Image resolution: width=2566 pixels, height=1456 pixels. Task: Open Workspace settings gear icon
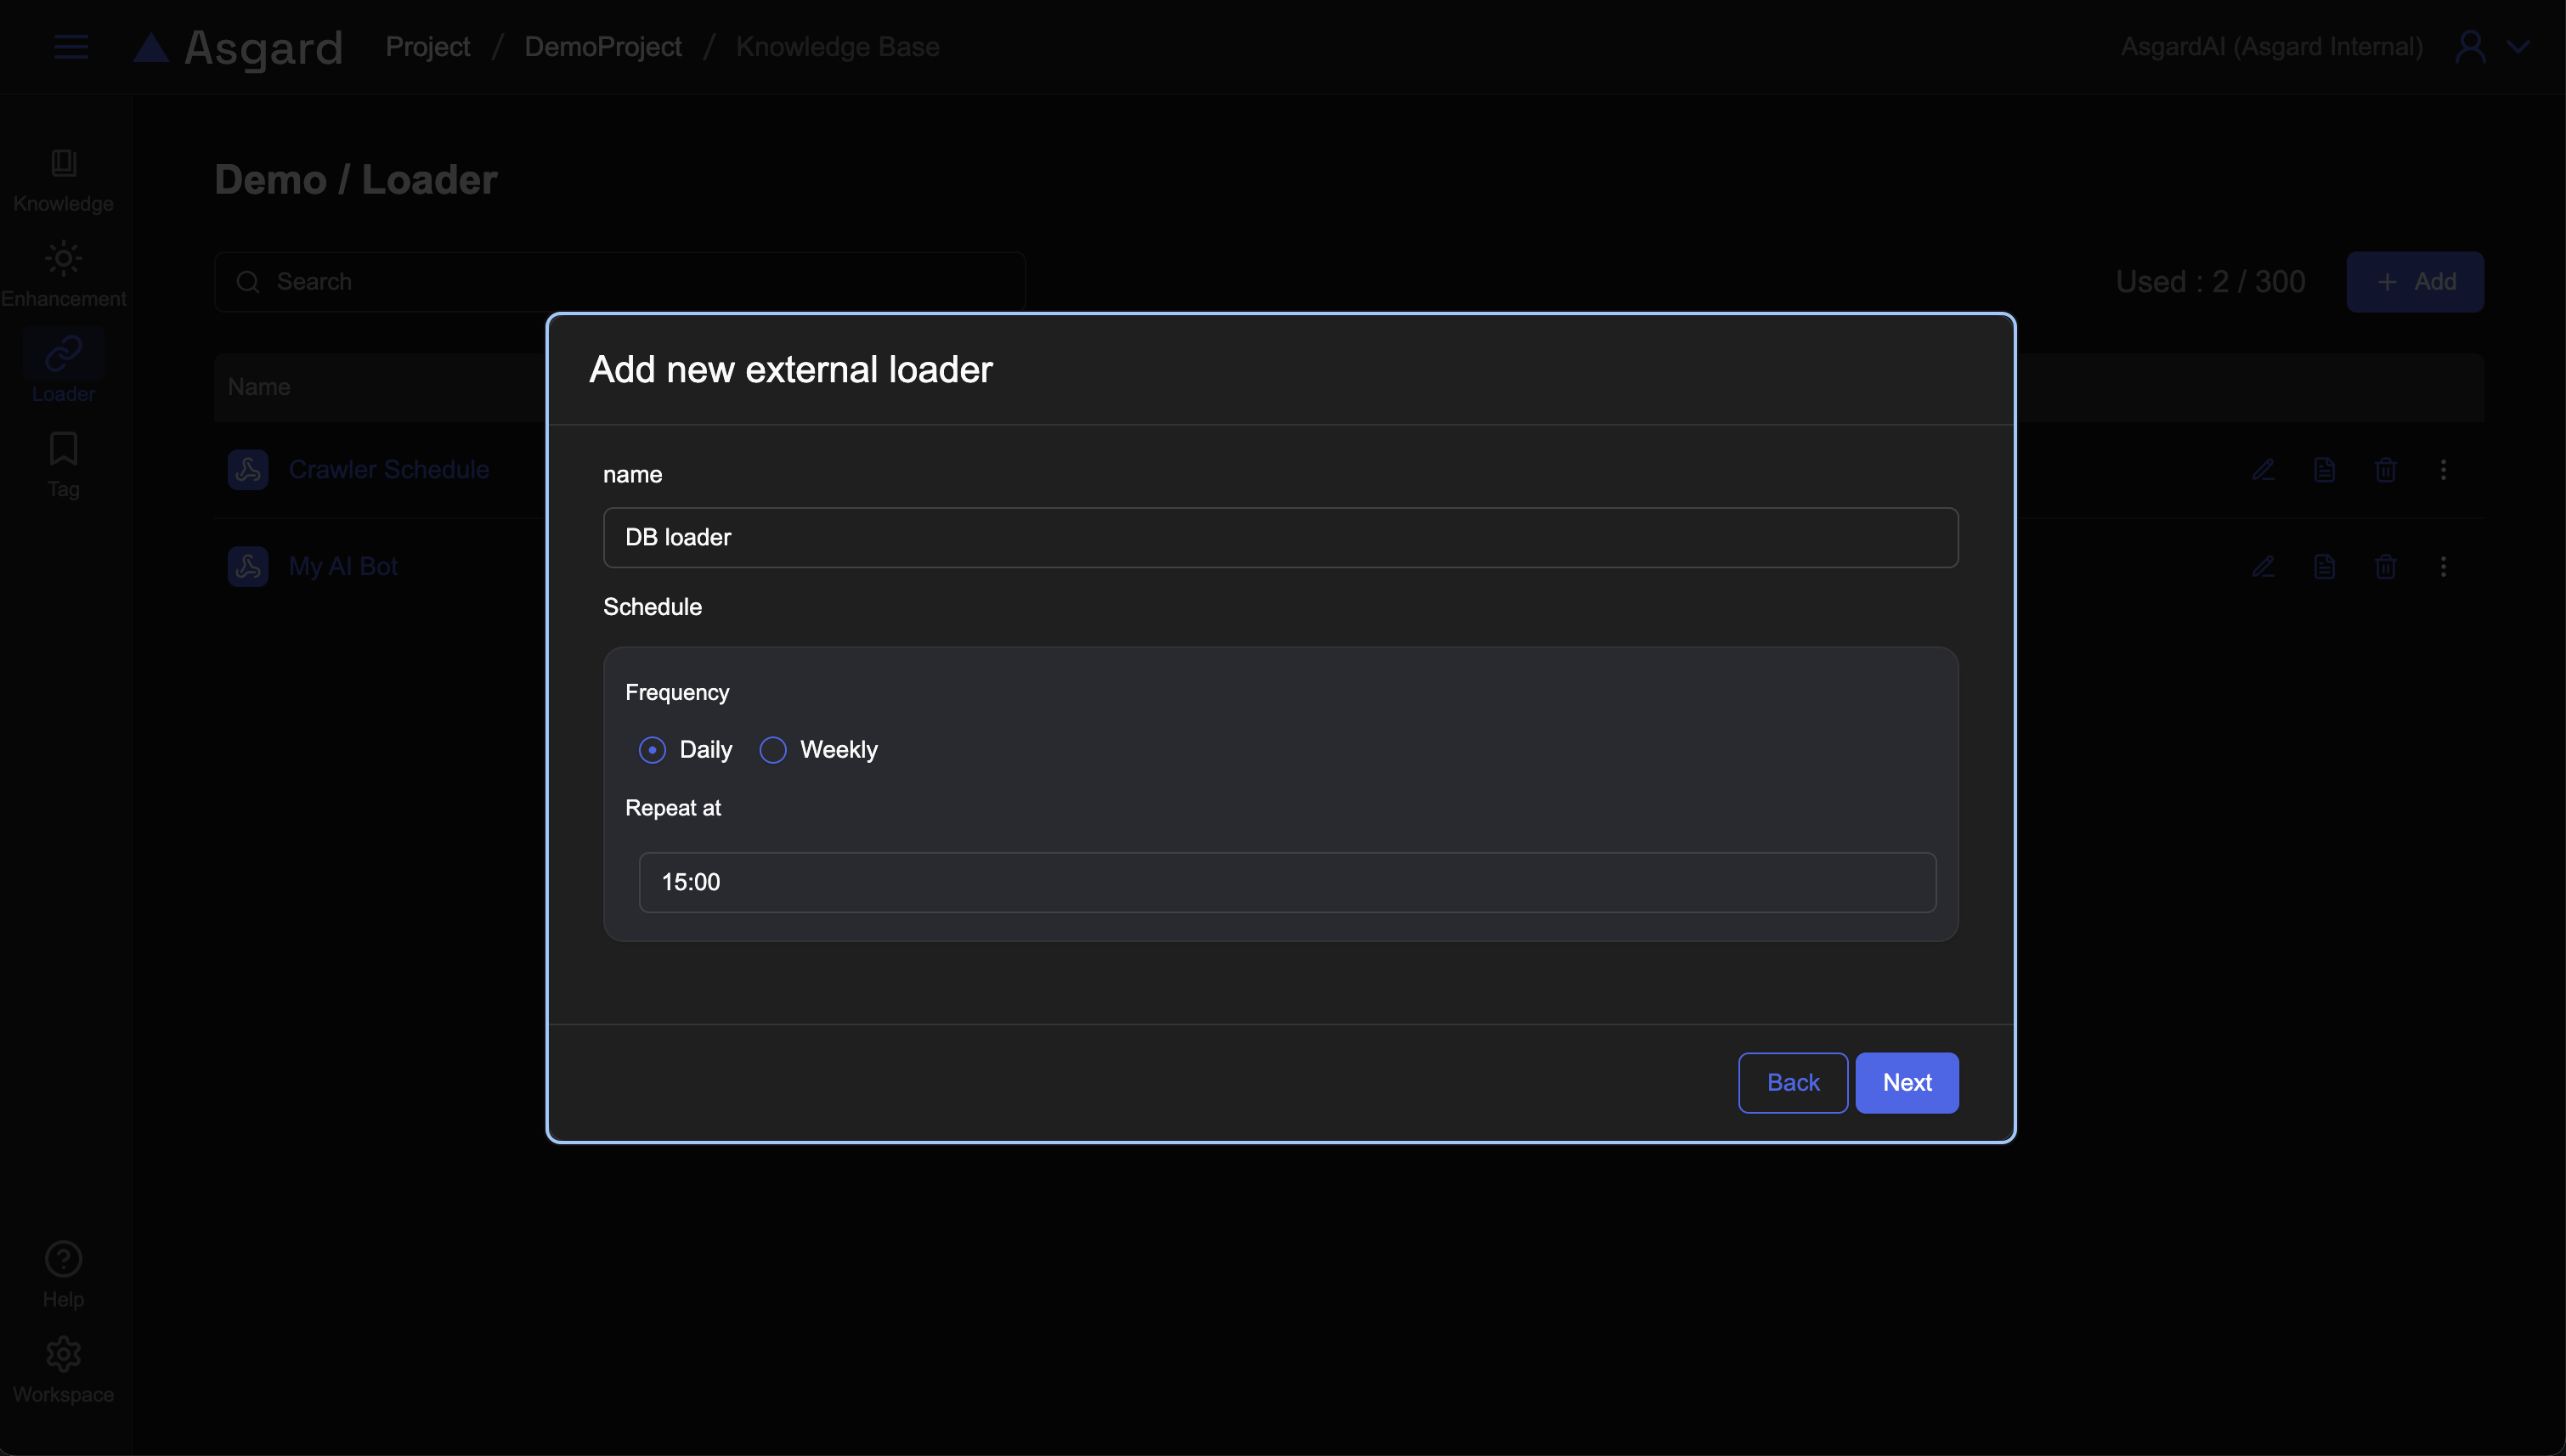point(63,1355)
